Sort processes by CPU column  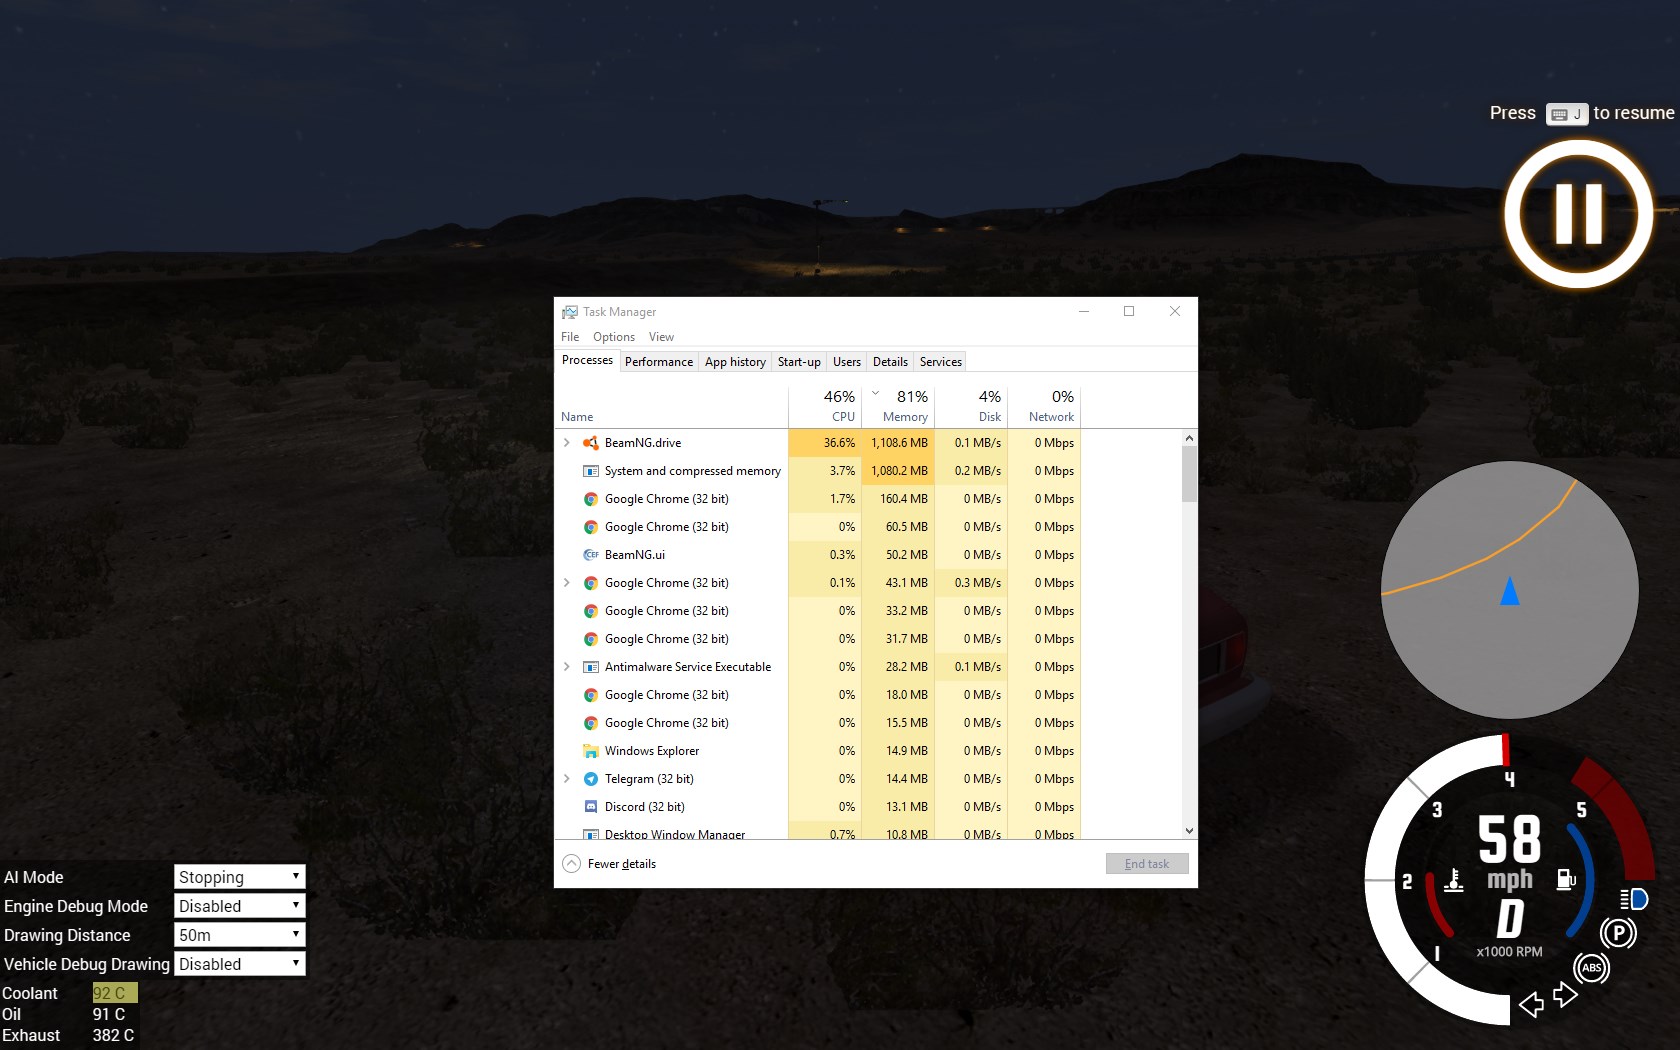[825, 406]
